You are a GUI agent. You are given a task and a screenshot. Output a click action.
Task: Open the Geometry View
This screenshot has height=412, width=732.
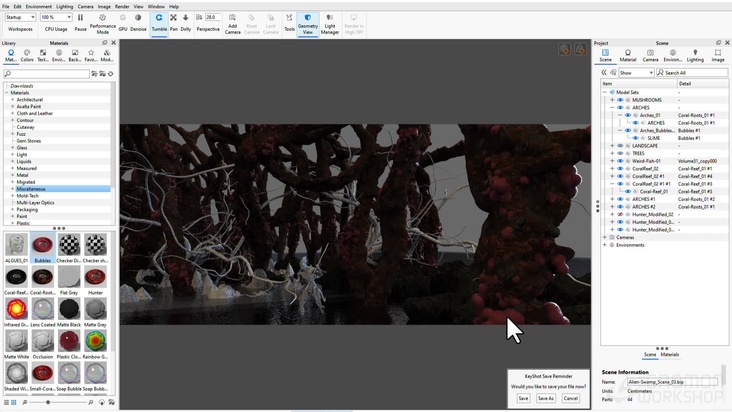coord(308,23)
